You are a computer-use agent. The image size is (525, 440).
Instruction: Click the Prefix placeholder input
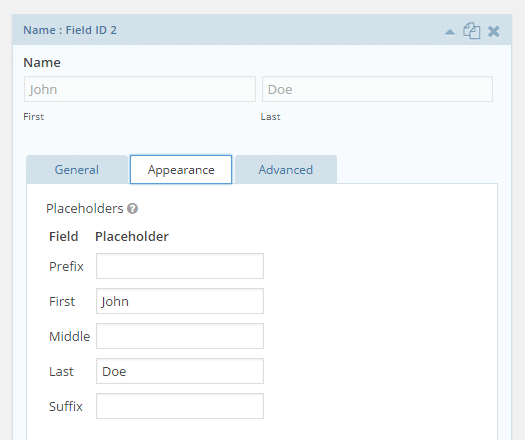[x=180, y=266]
